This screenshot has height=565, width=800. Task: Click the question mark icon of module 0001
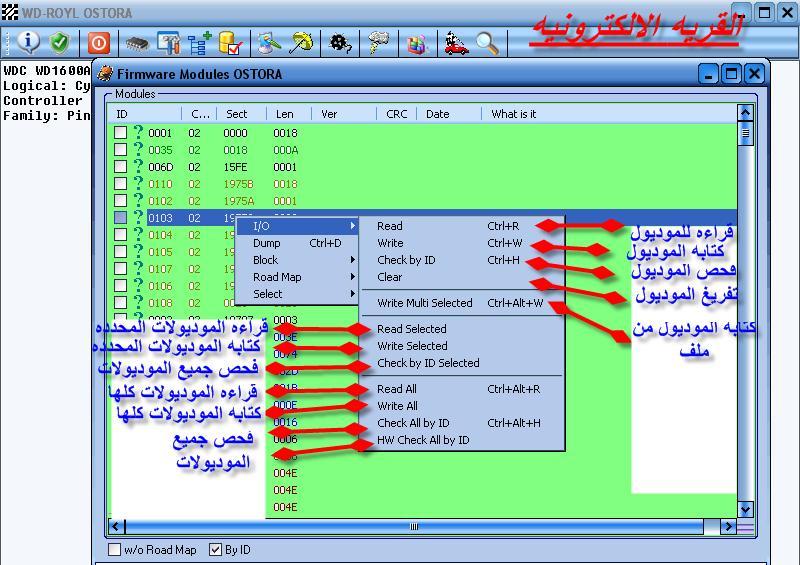pyautogui.click(x=138, y=132)
